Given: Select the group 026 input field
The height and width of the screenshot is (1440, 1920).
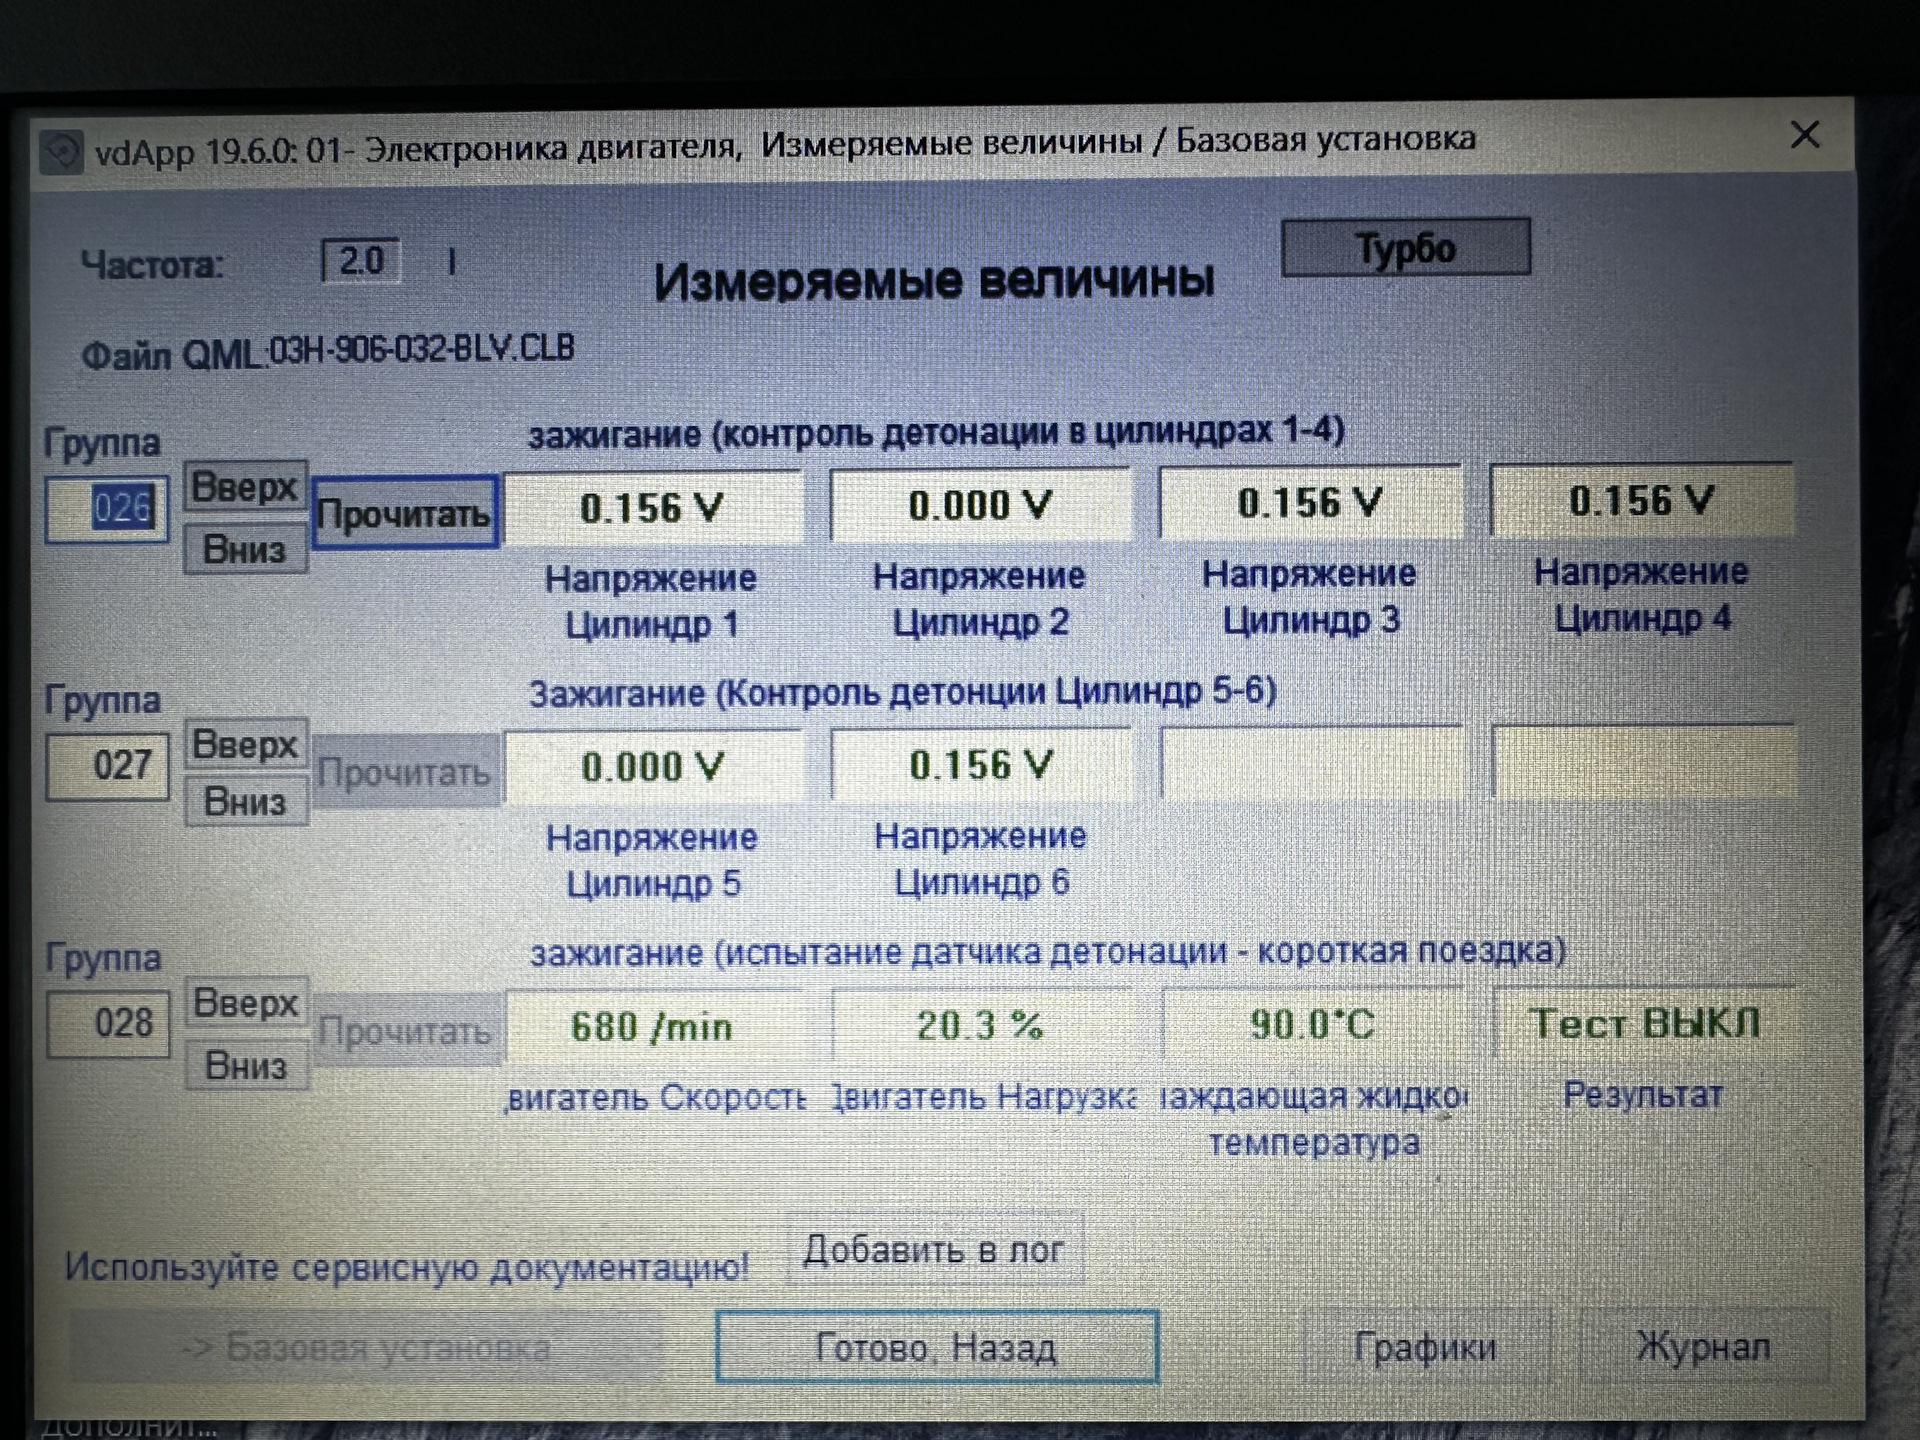Looking at the screenshot, I should 107,509.
